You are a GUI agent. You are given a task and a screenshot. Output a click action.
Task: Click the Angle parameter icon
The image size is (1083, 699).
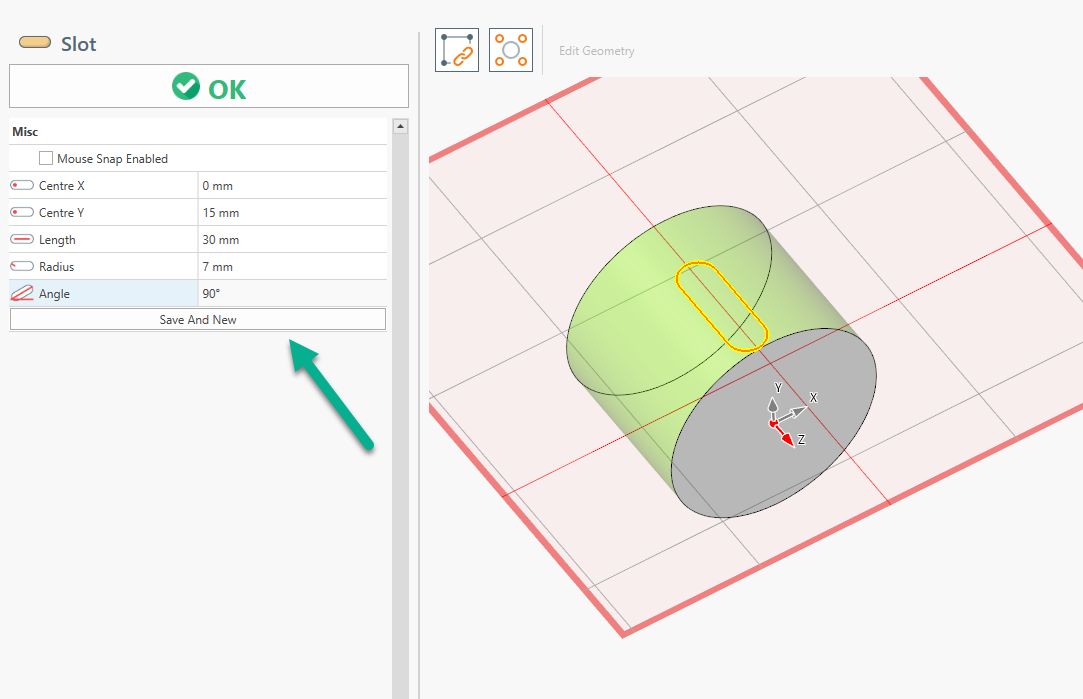click(x=22, y=294)
